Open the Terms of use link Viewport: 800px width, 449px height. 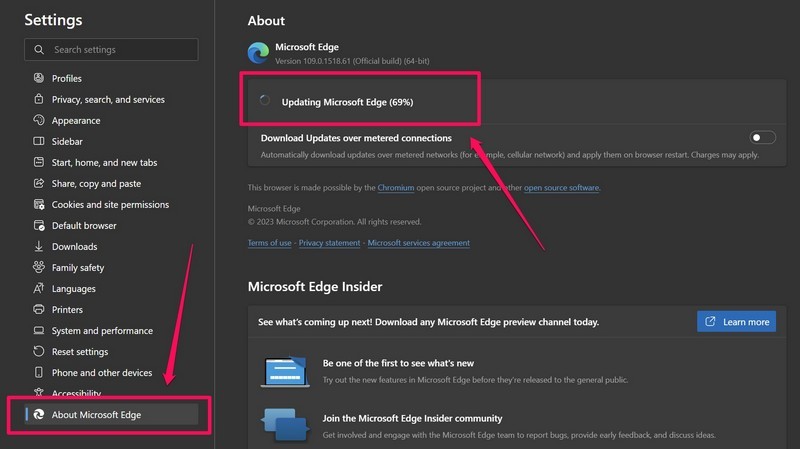tap(270, 243)
